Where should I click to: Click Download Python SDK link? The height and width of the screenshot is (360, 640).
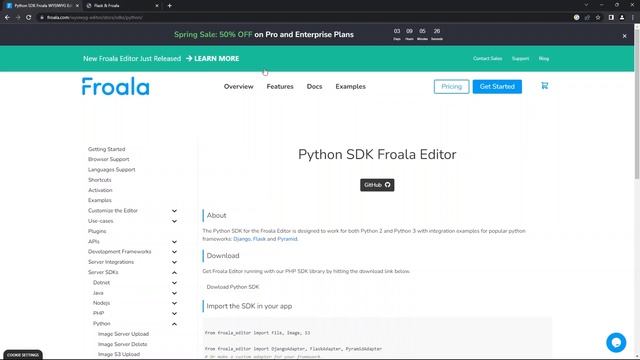[x=233, y=287]
